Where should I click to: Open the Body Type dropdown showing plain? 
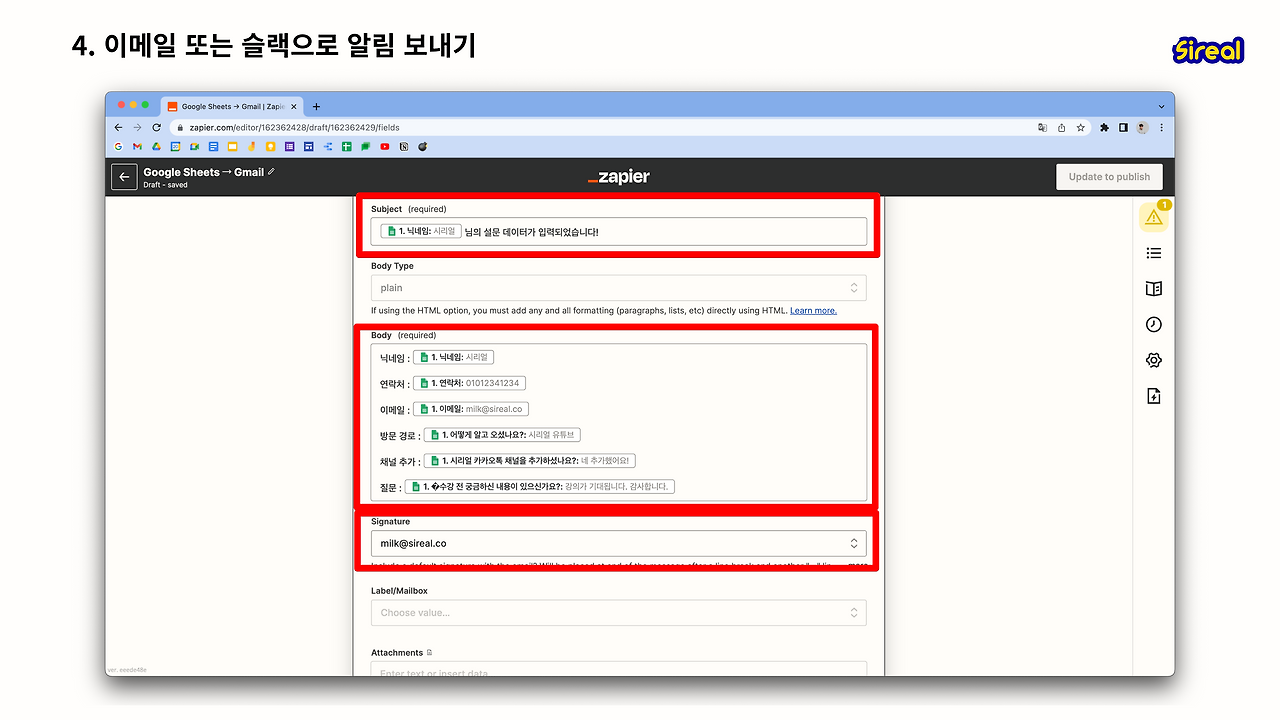pyautogui.click(x=619, y=288)
